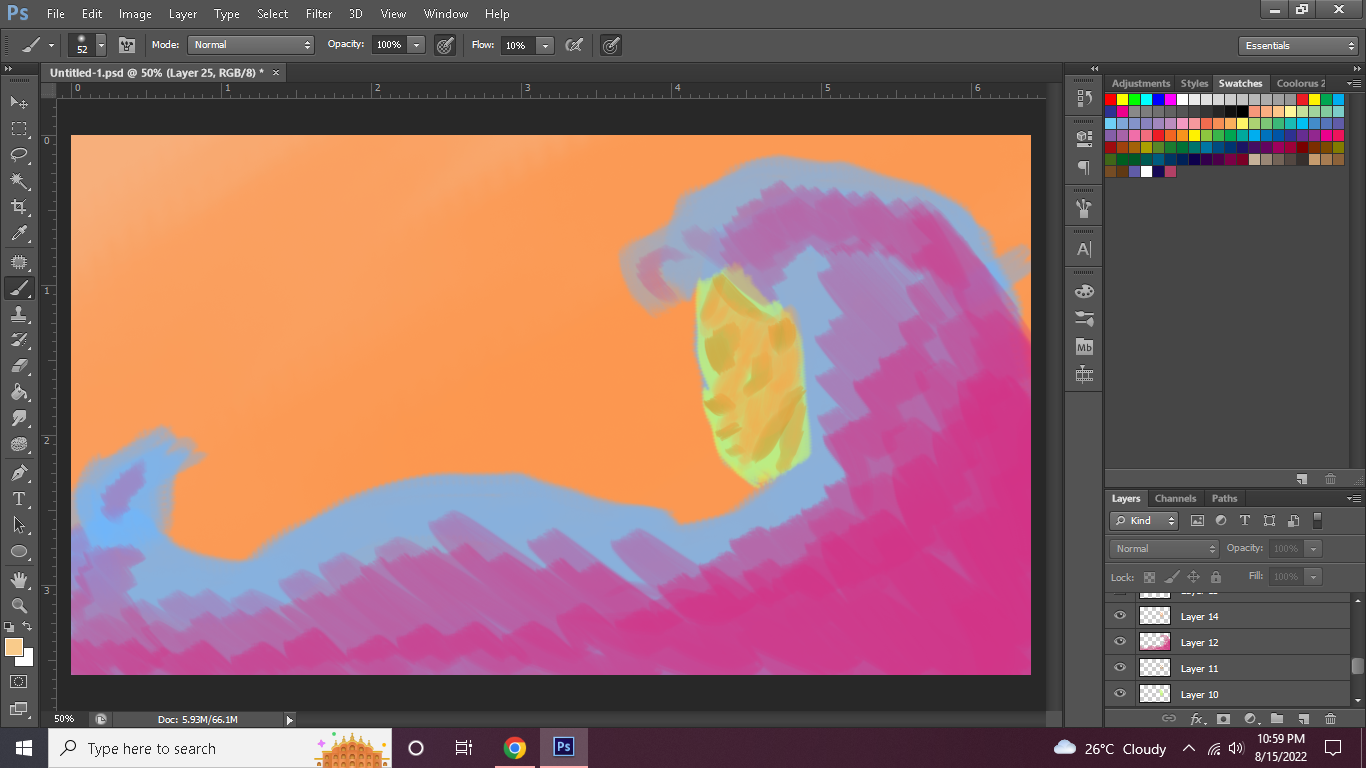Image resolution: width=1366 pixels, height=768 pixels.
Task: Add a layer mask
Action: click(1223, 719)
